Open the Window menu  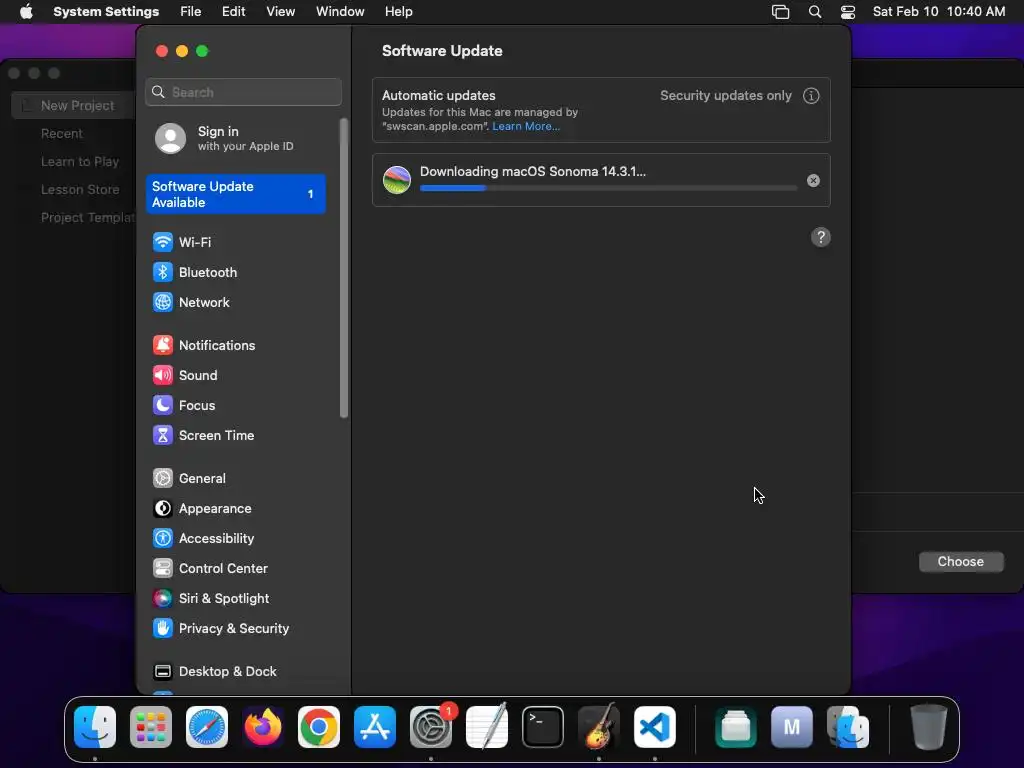pos(340,12)
